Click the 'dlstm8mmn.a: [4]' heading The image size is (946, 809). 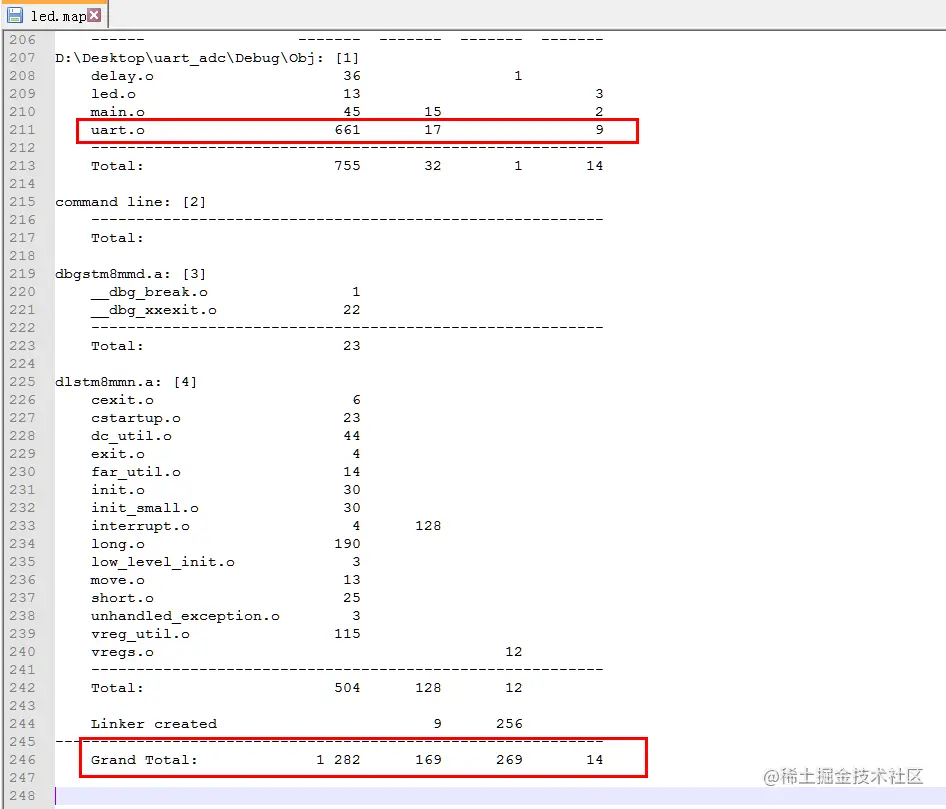pos(126,382)
